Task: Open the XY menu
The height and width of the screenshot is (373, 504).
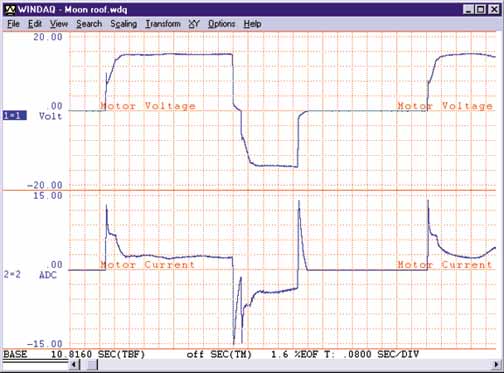Action: click(194, 24)
